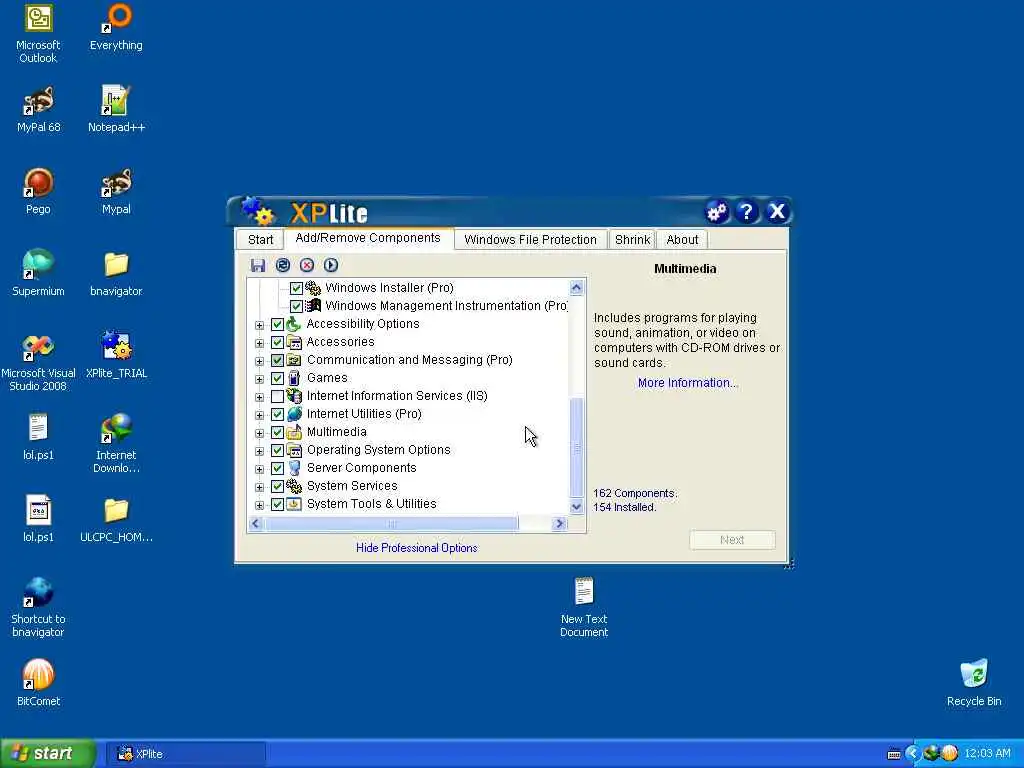Expand Internet Information Services (IIS) node
The image size is (1024, 768).
(x=259, y=397)
